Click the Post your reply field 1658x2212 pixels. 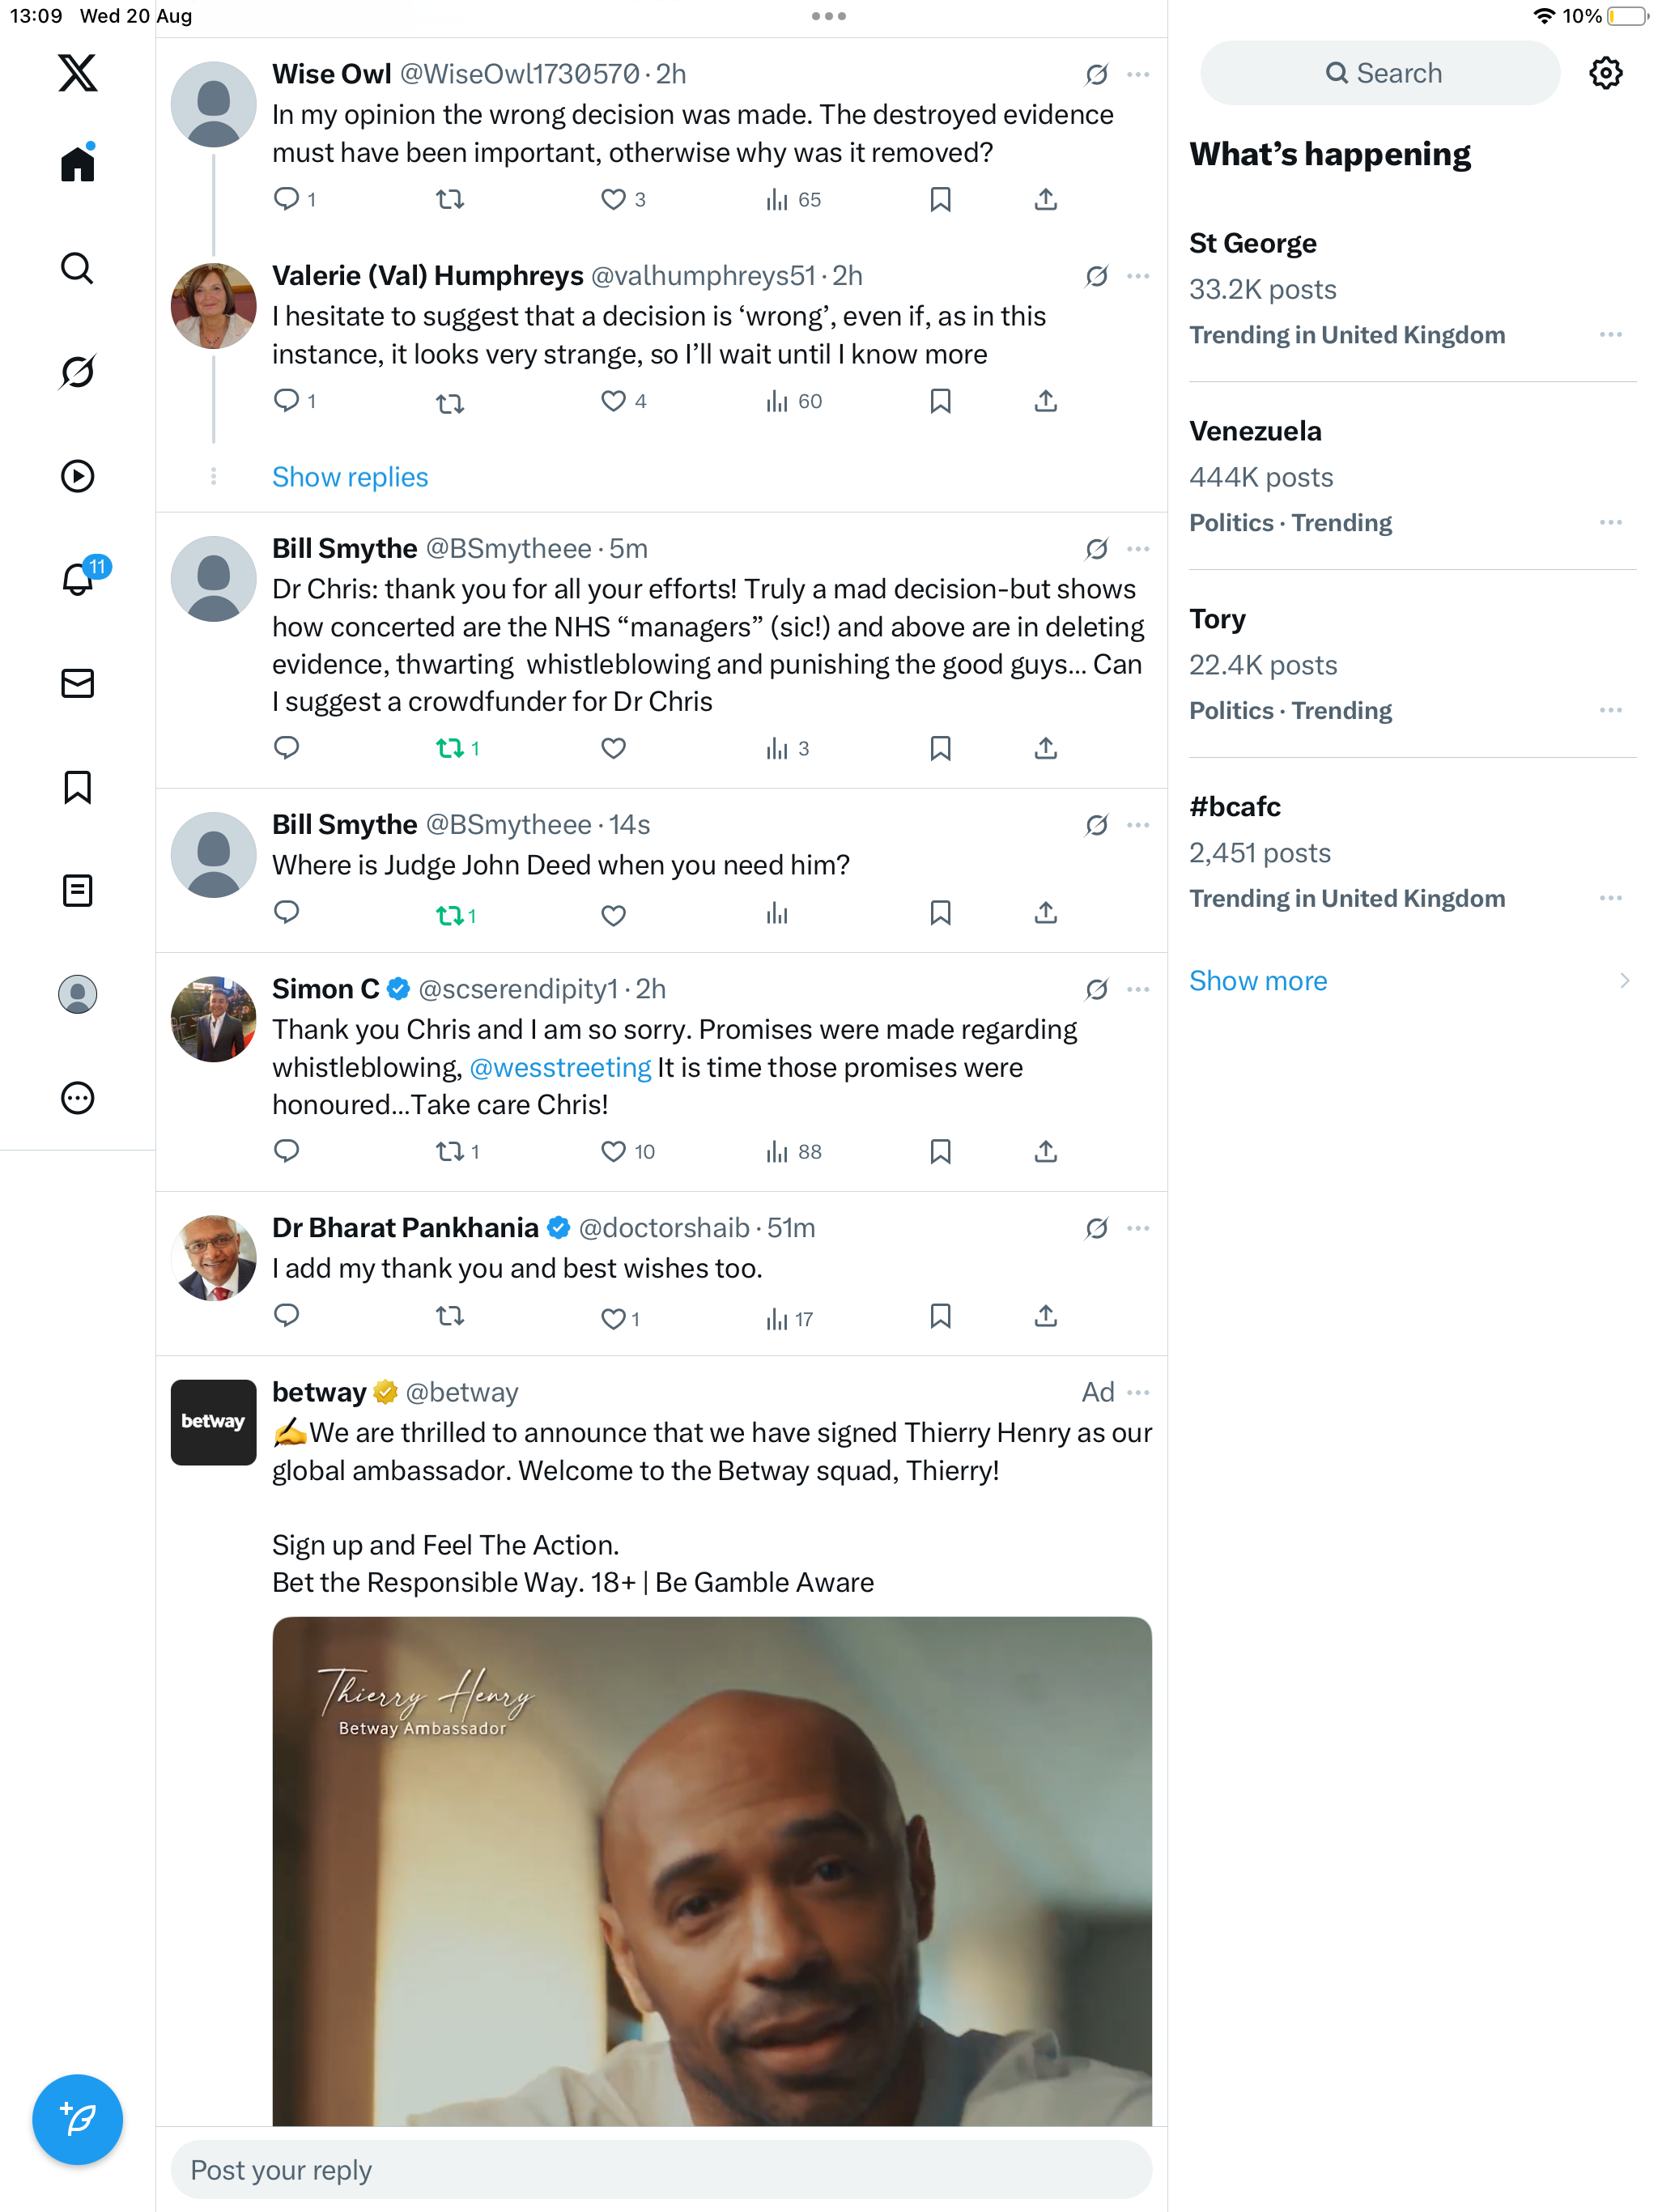pyautogui.click(x=661, y=2169)
